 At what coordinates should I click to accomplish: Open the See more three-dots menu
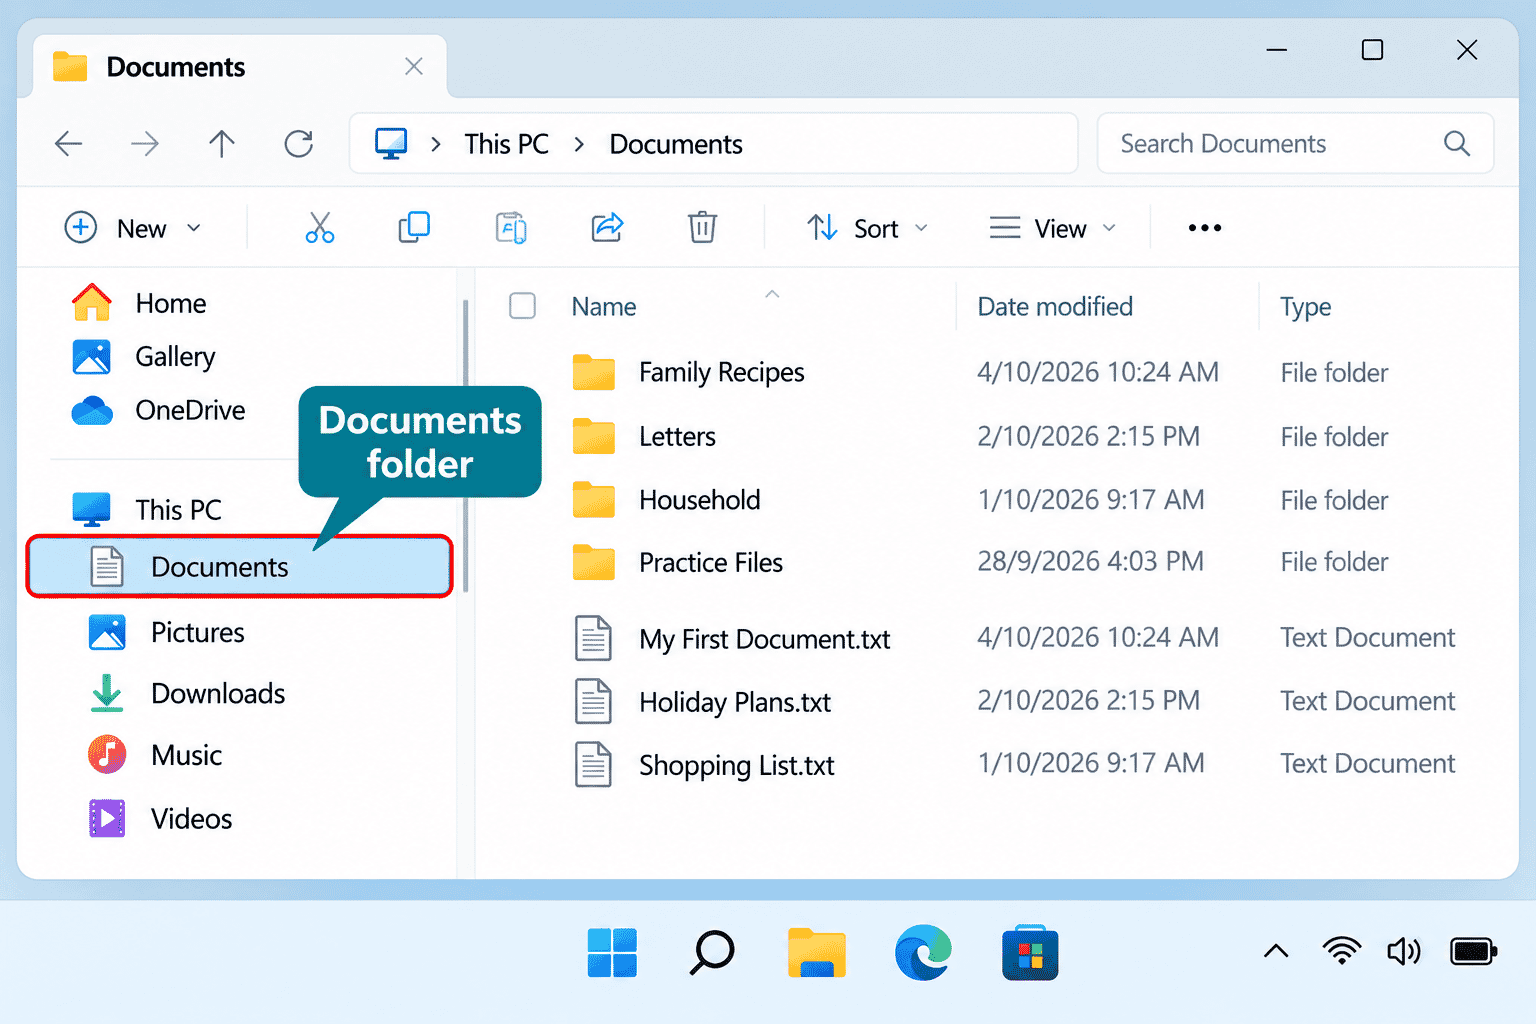point(1205,228)
